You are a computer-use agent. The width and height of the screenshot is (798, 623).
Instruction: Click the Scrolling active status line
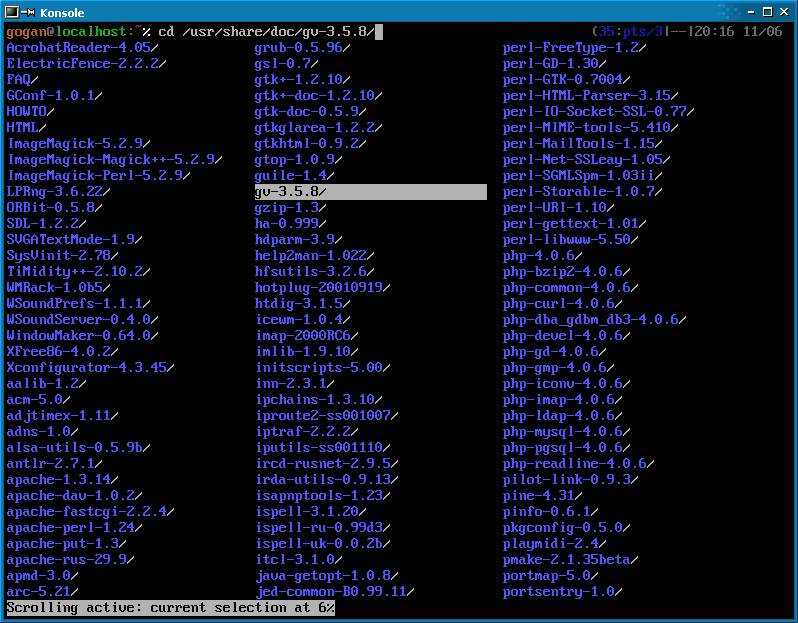coord(170,608)
